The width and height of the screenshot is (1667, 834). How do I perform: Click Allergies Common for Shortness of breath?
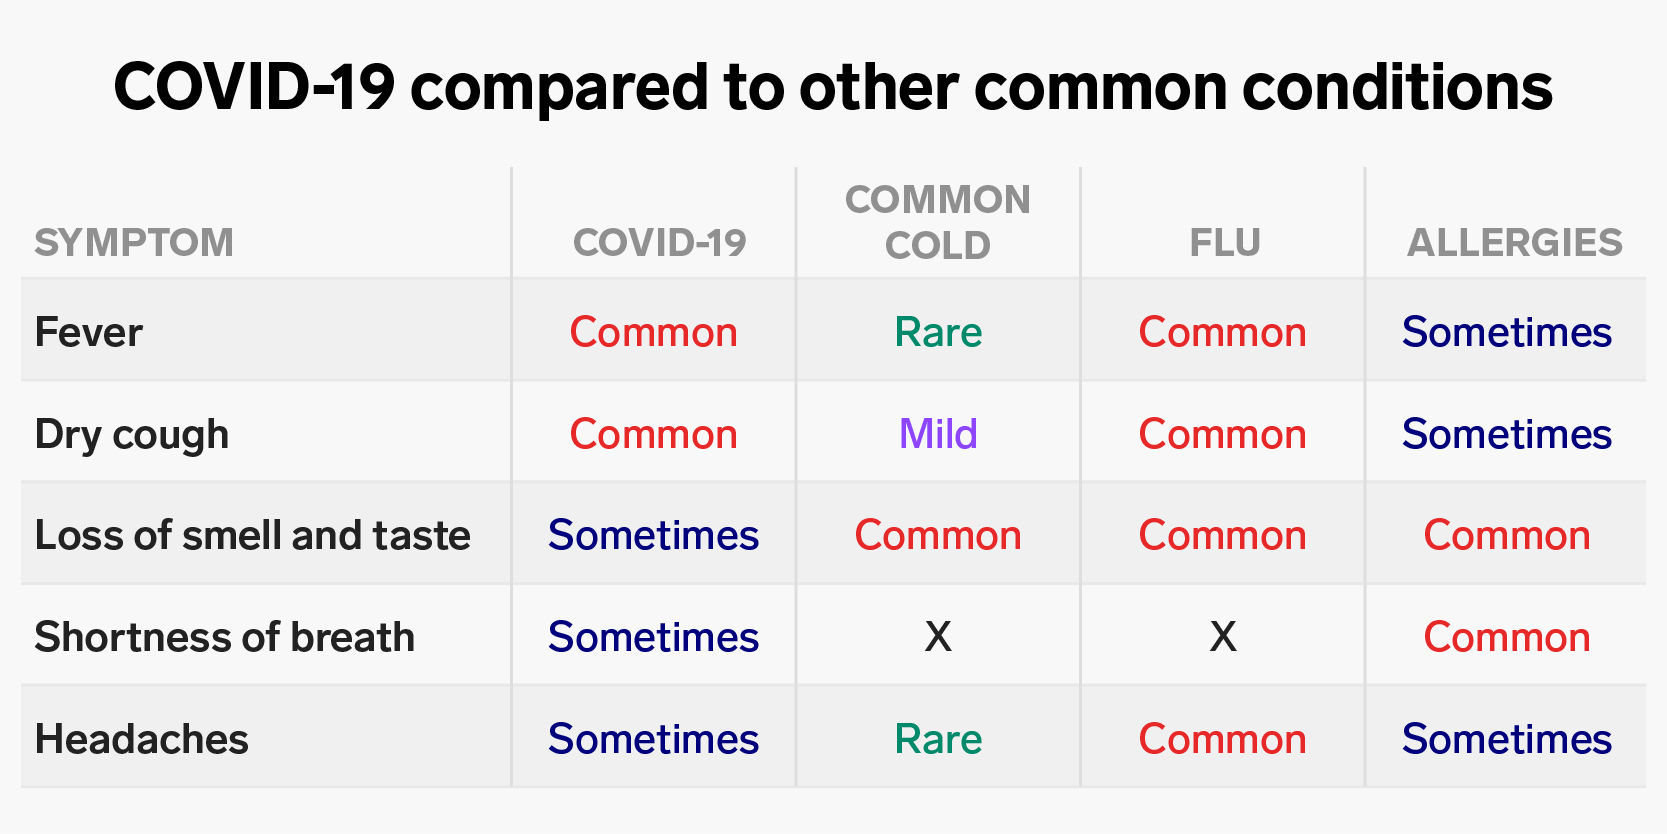tap(1507, 637)
